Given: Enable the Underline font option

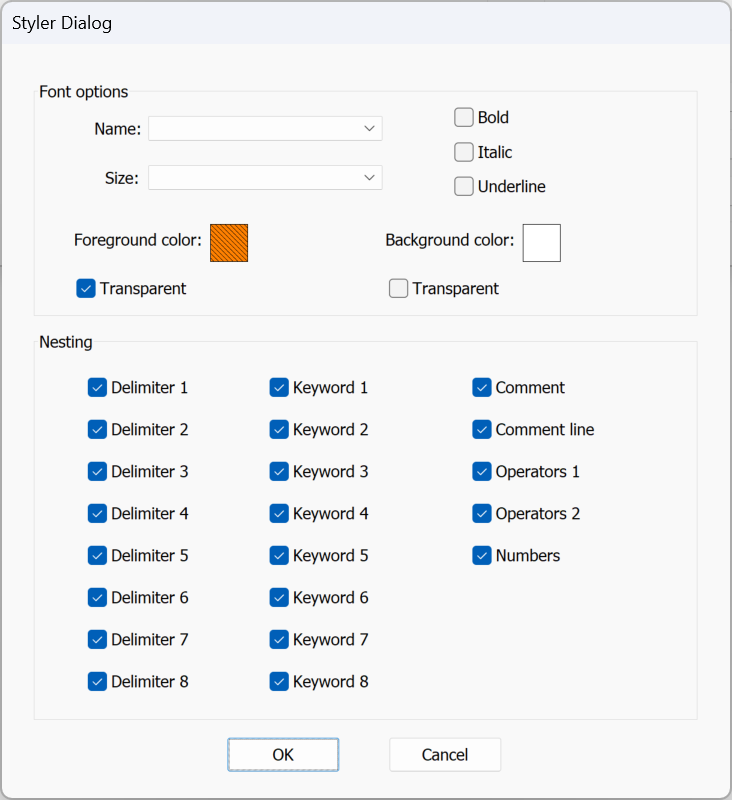Looking at the screenshot, I should (x=464, y=186).
